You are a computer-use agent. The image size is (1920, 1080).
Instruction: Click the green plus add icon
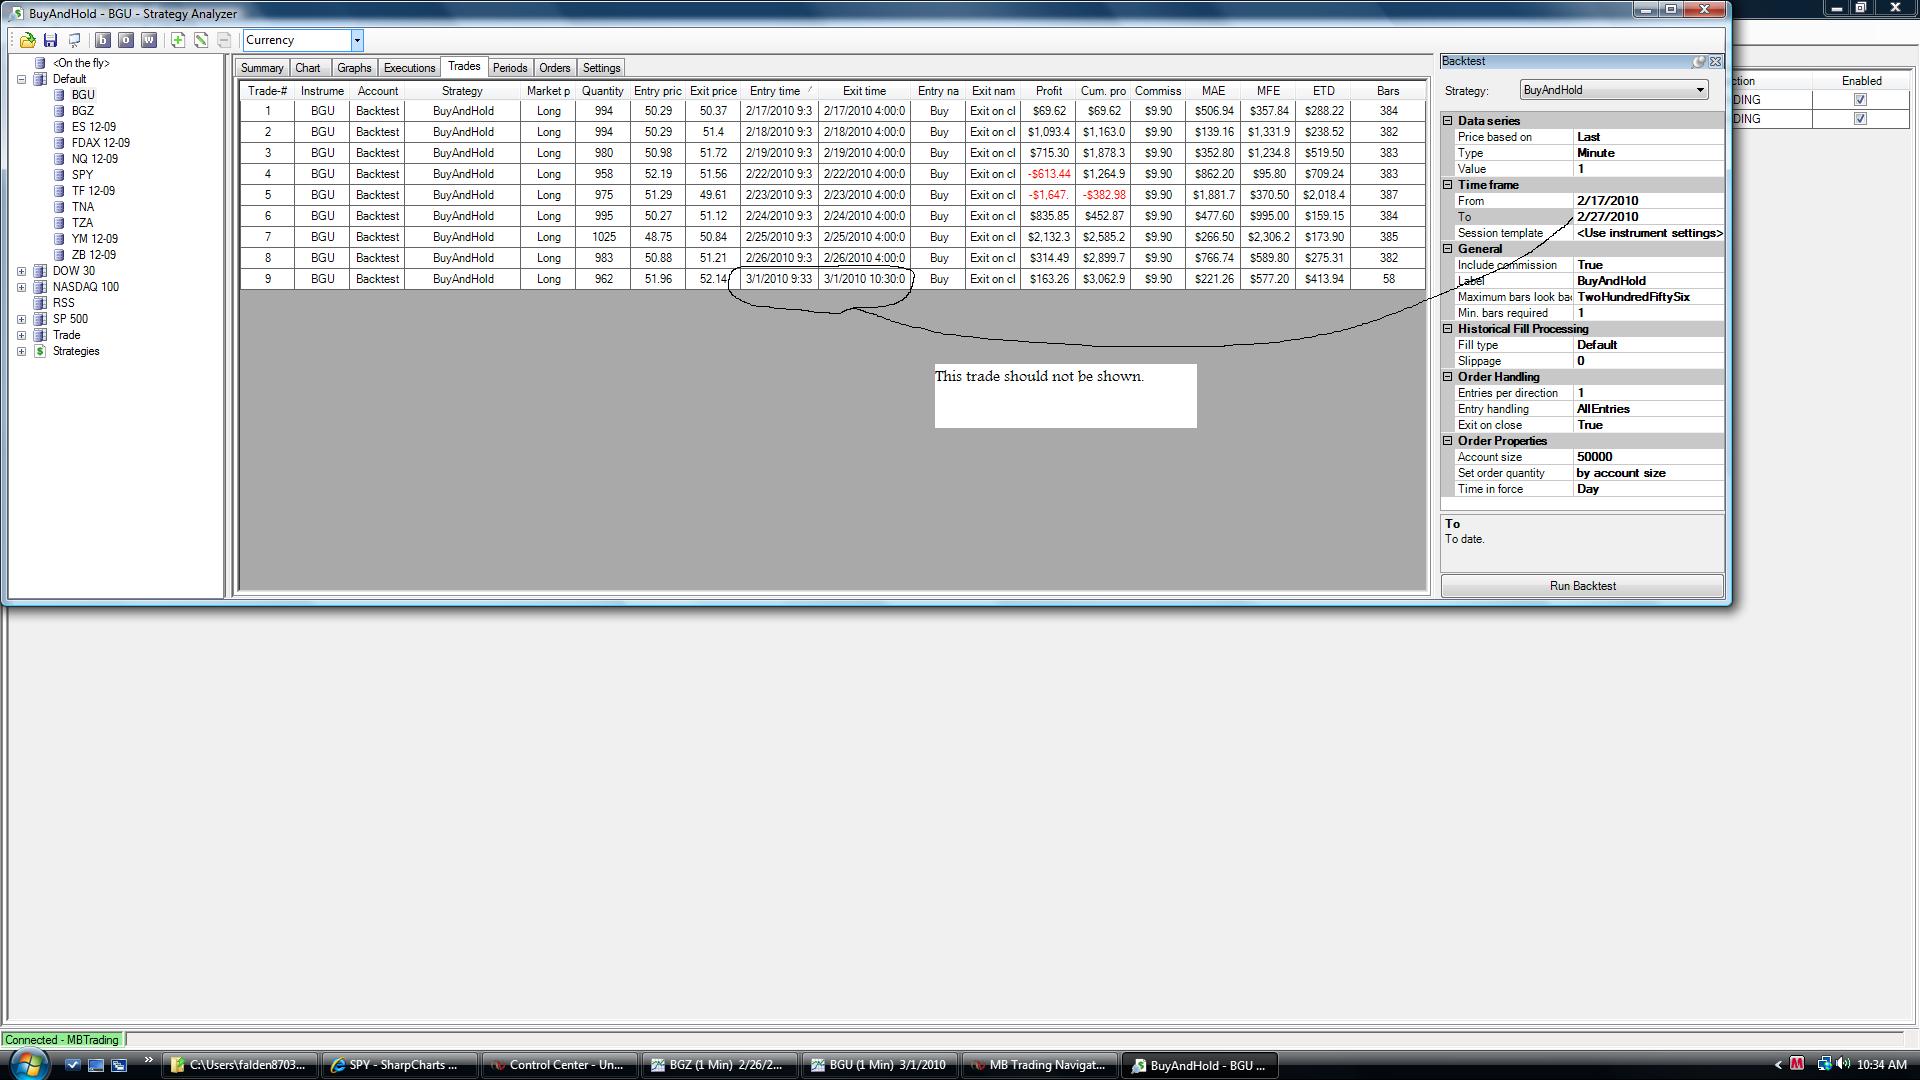point(177,40)
